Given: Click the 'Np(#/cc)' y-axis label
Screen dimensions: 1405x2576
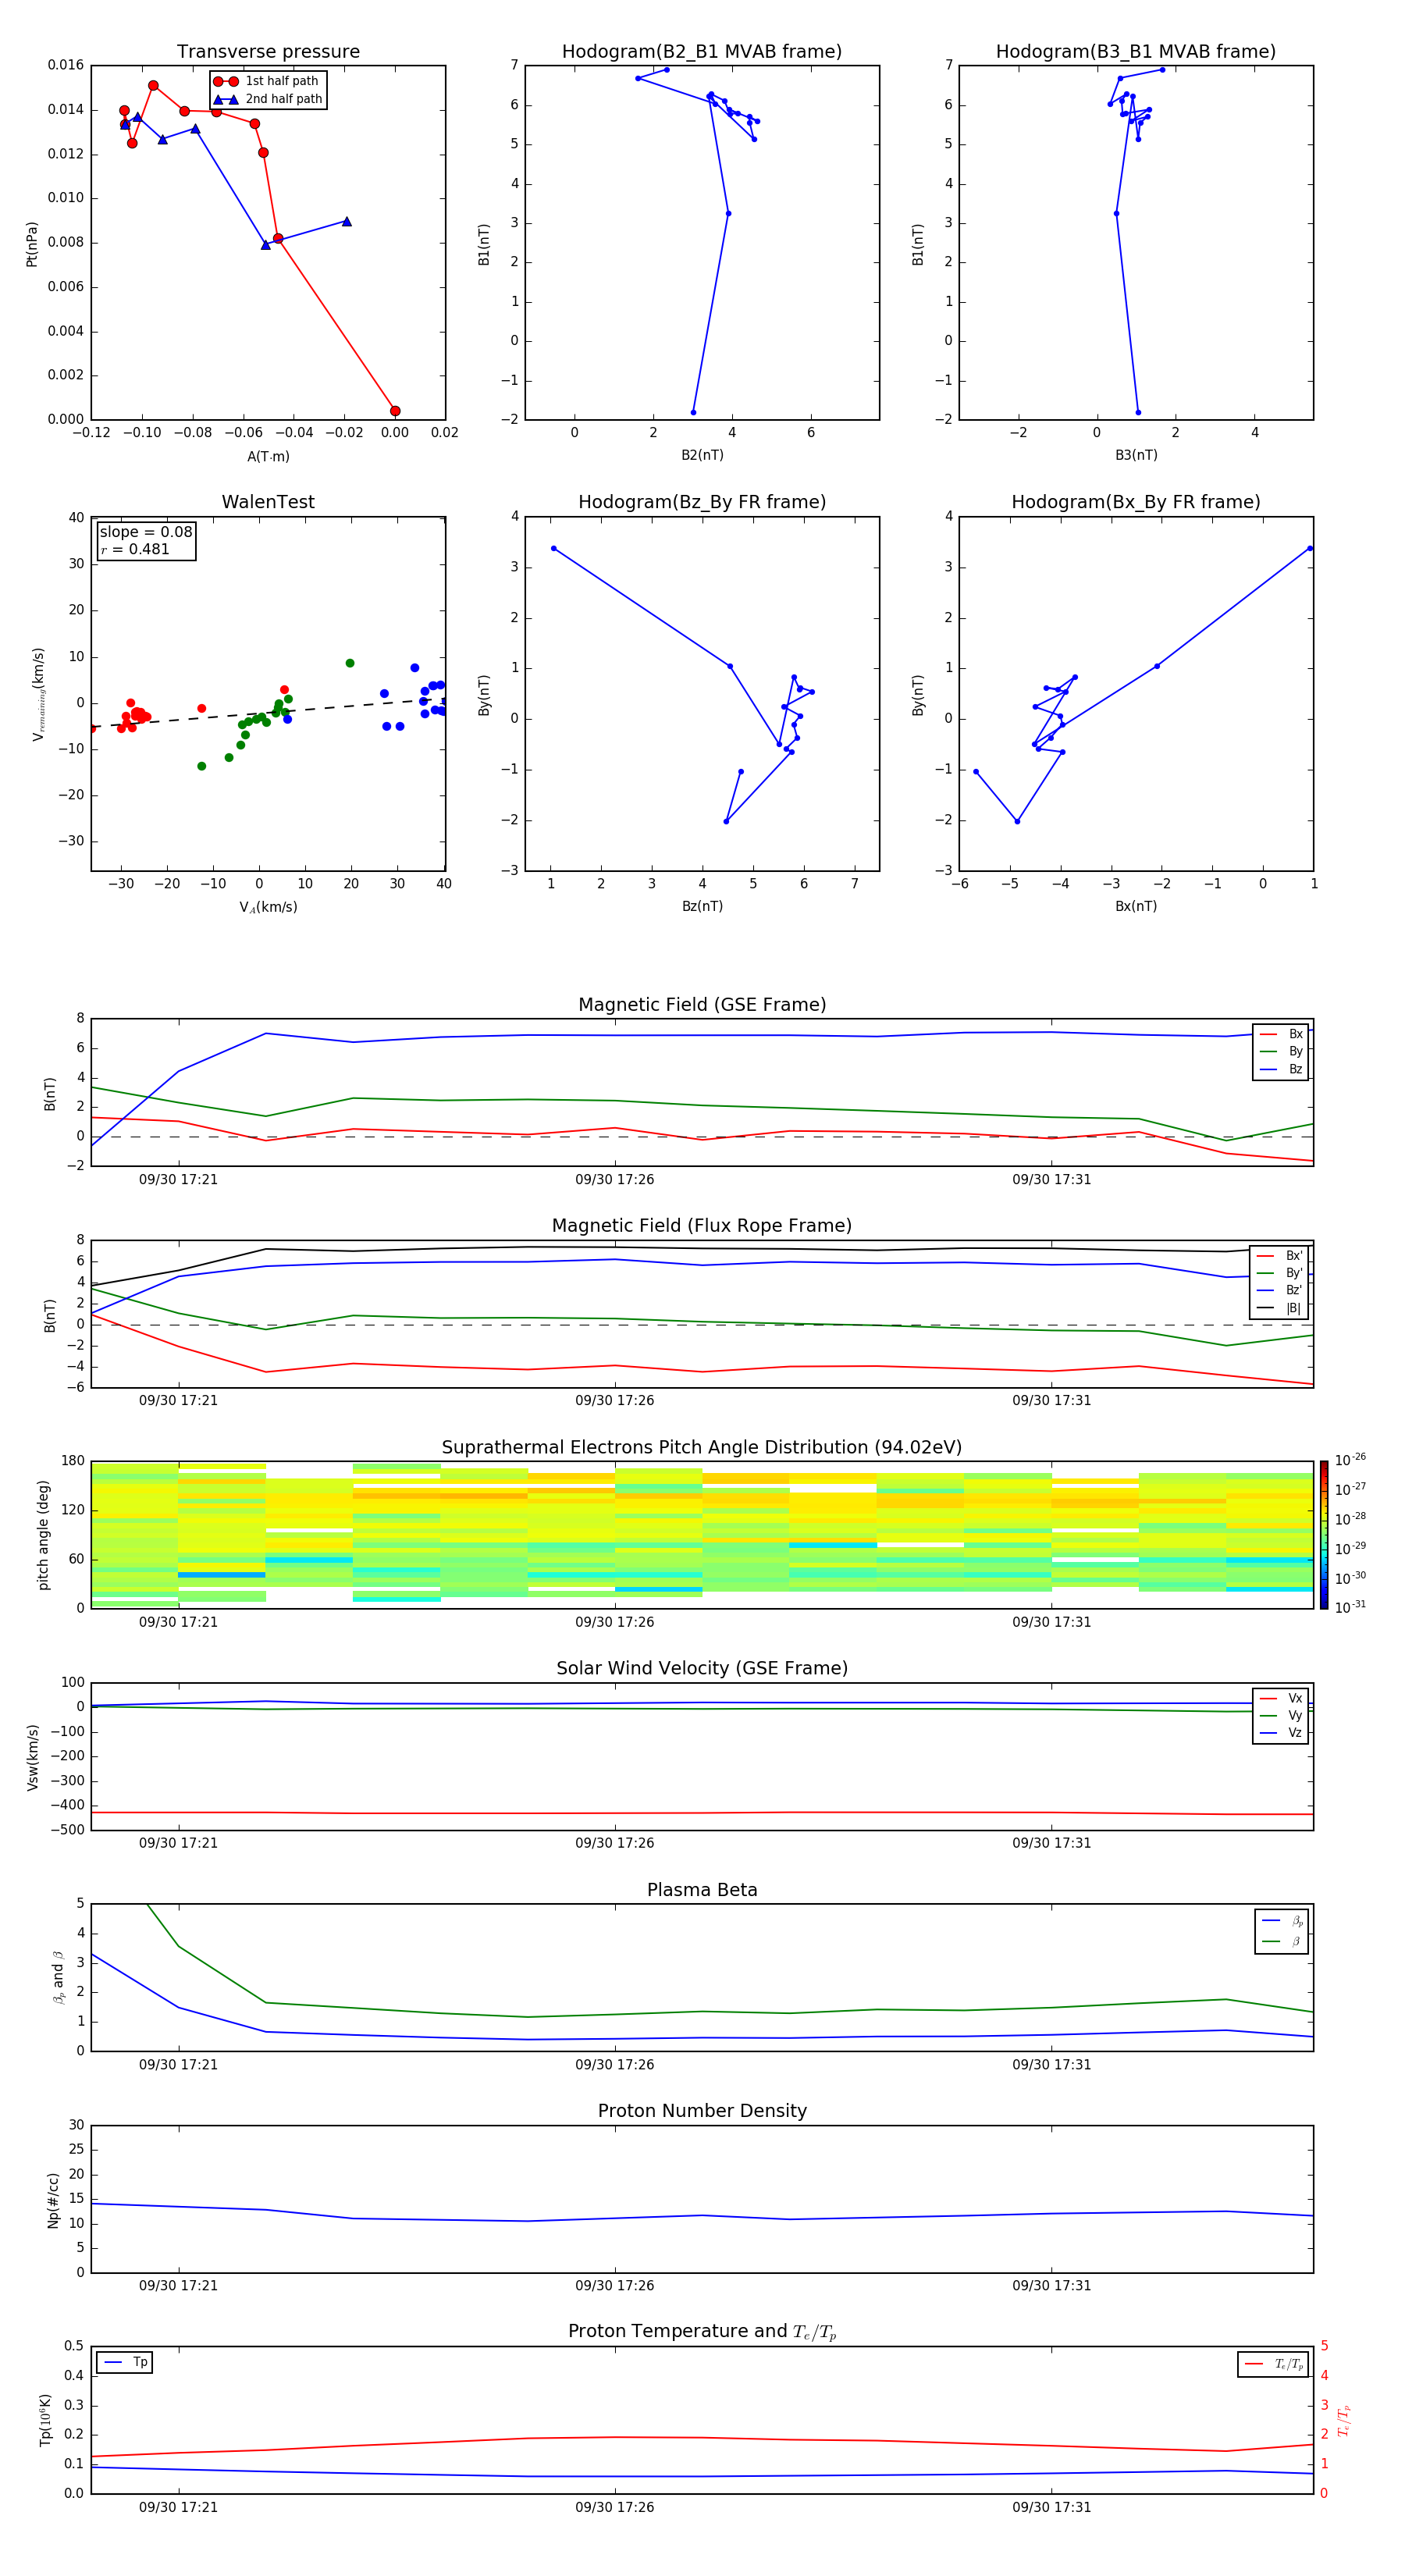Looking at the screenshot, I should [54, 2200].
